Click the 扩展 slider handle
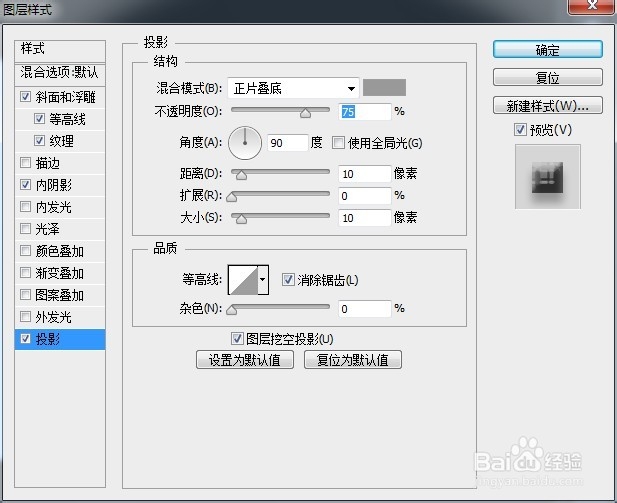The width and height of the screenshot is (617, 503). click(232, 197)
